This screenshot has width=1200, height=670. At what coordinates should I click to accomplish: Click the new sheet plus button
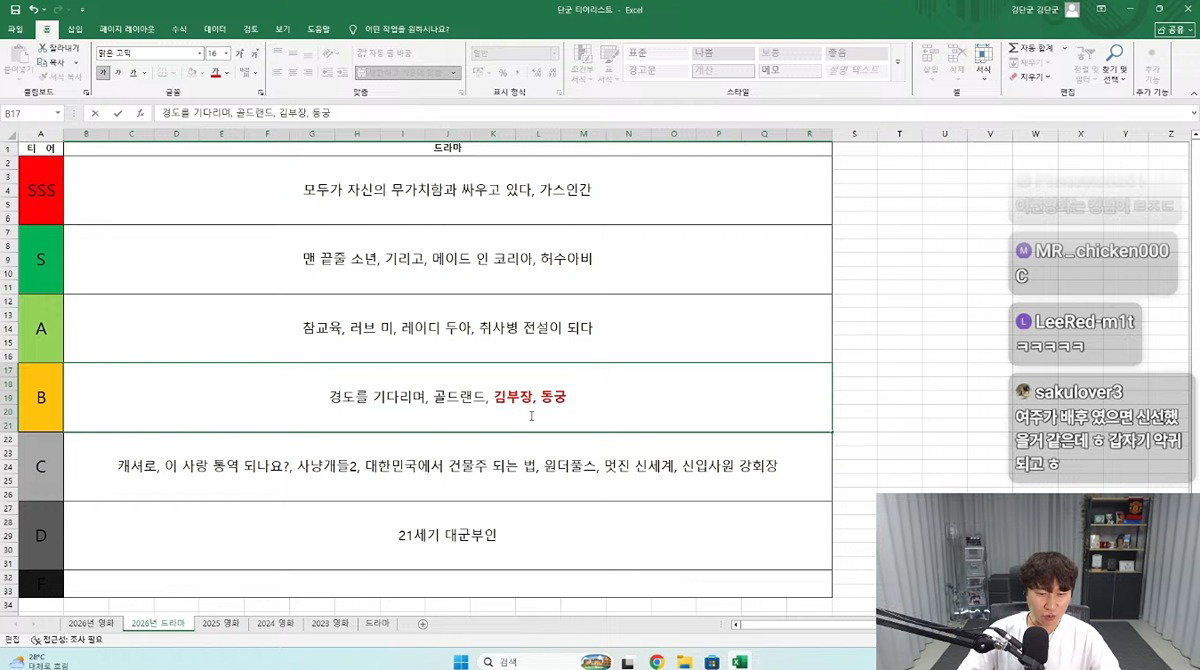click(x=422, y=624)
